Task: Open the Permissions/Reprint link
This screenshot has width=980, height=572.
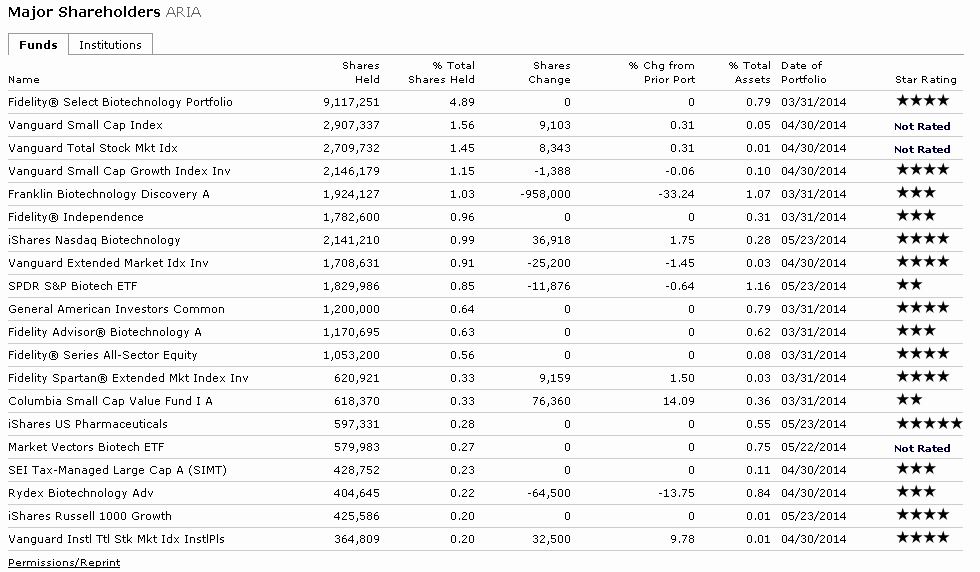Action: click(64, 562)
